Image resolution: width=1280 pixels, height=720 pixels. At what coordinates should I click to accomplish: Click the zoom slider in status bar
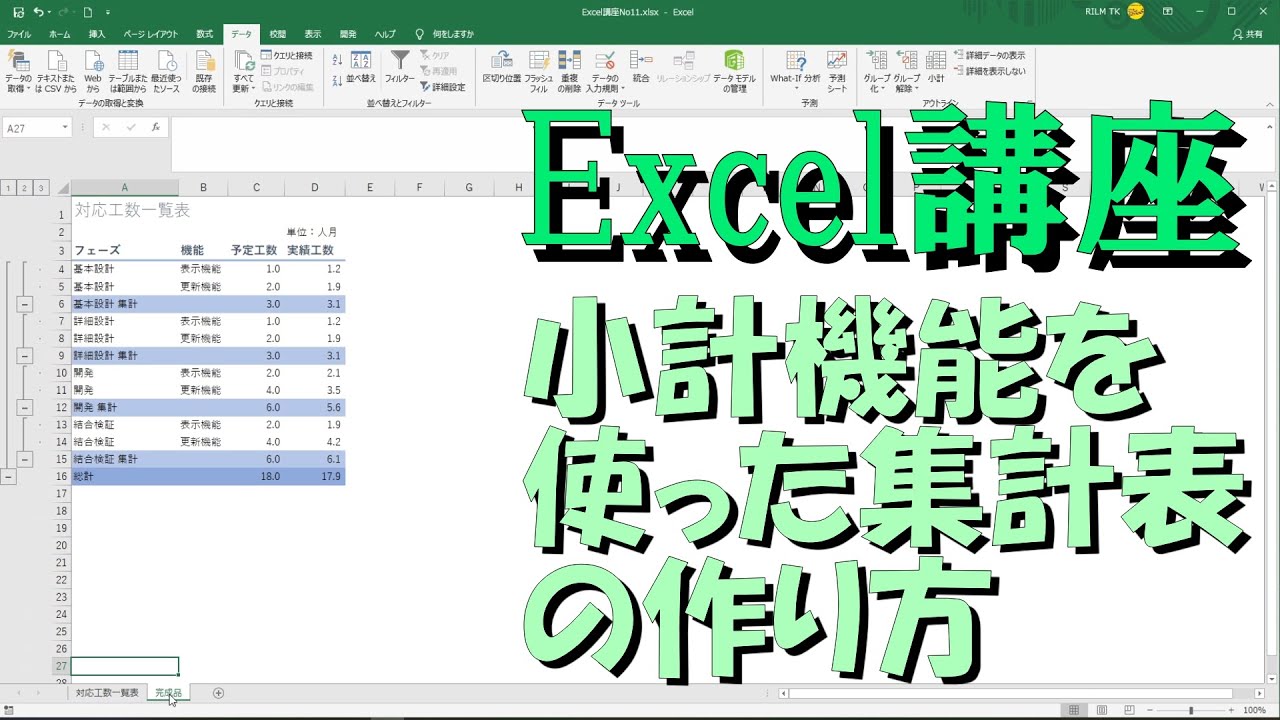pyautogui.click(x=1190, y=710)
